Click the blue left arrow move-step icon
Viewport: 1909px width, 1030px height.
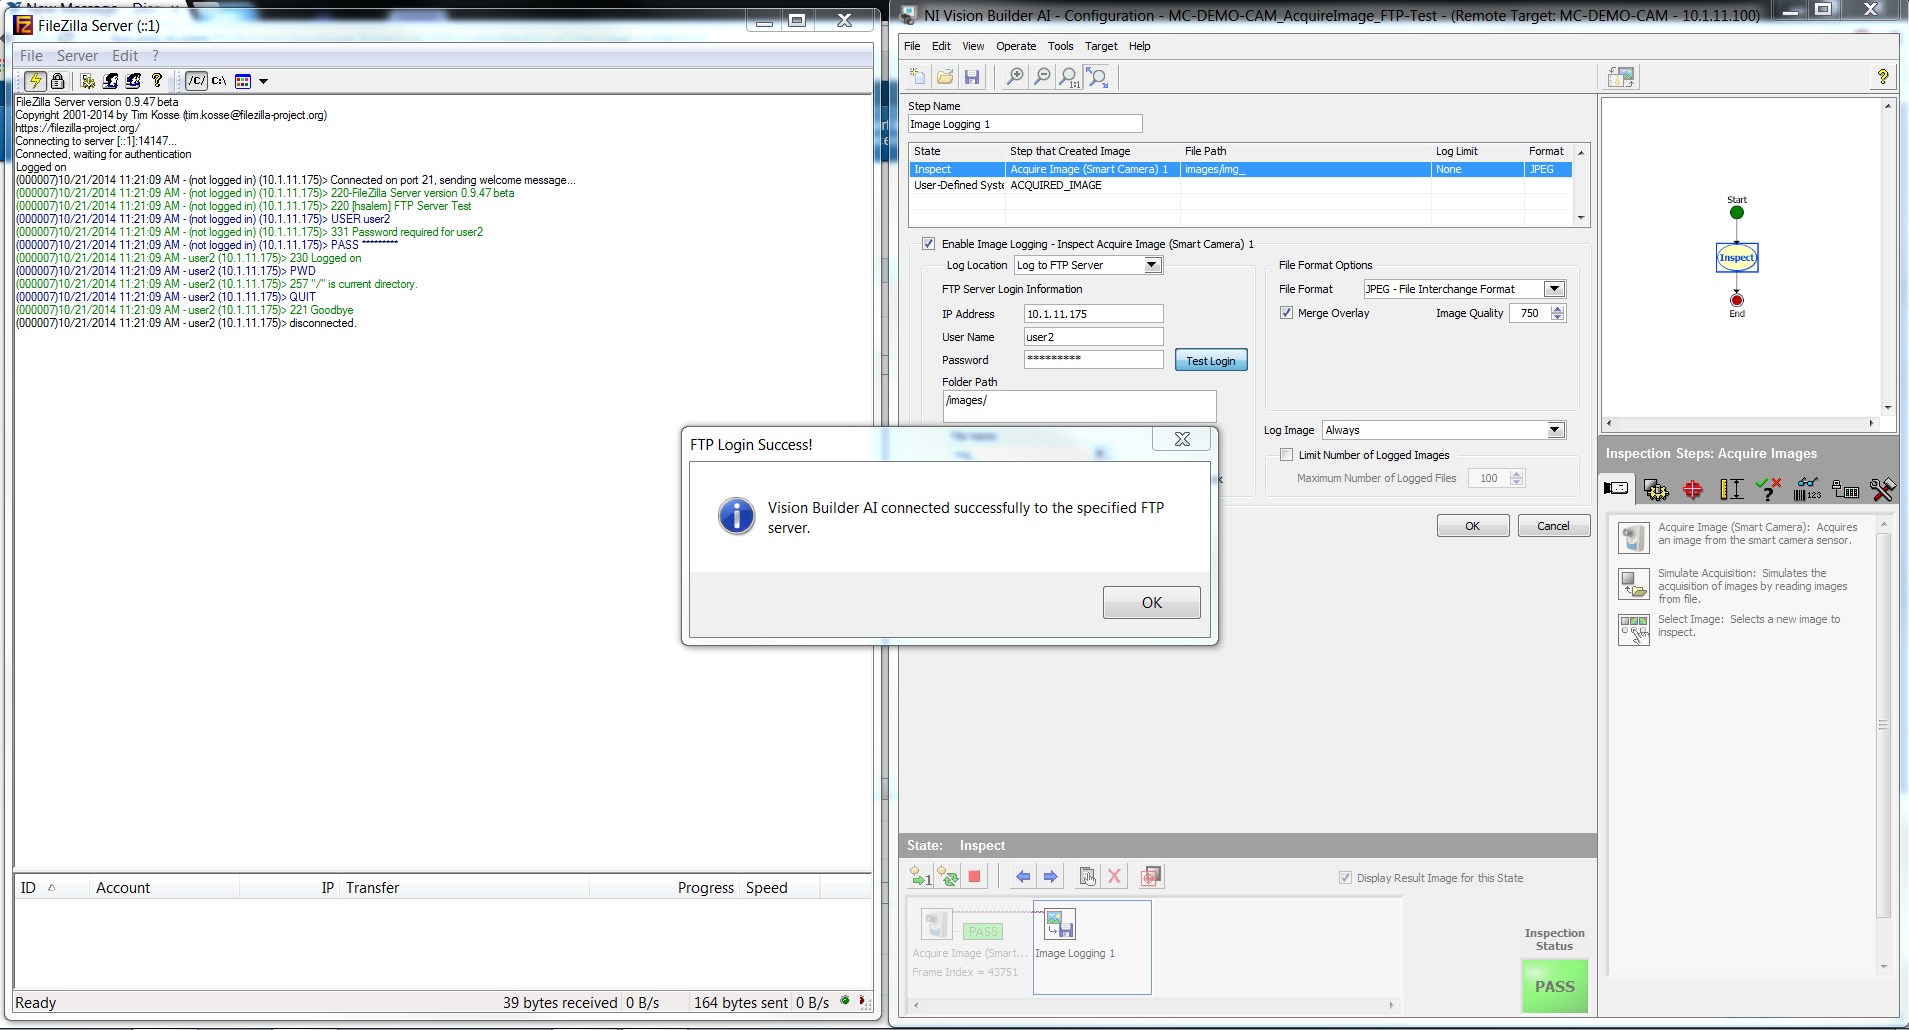click(x=1023, y=877)
